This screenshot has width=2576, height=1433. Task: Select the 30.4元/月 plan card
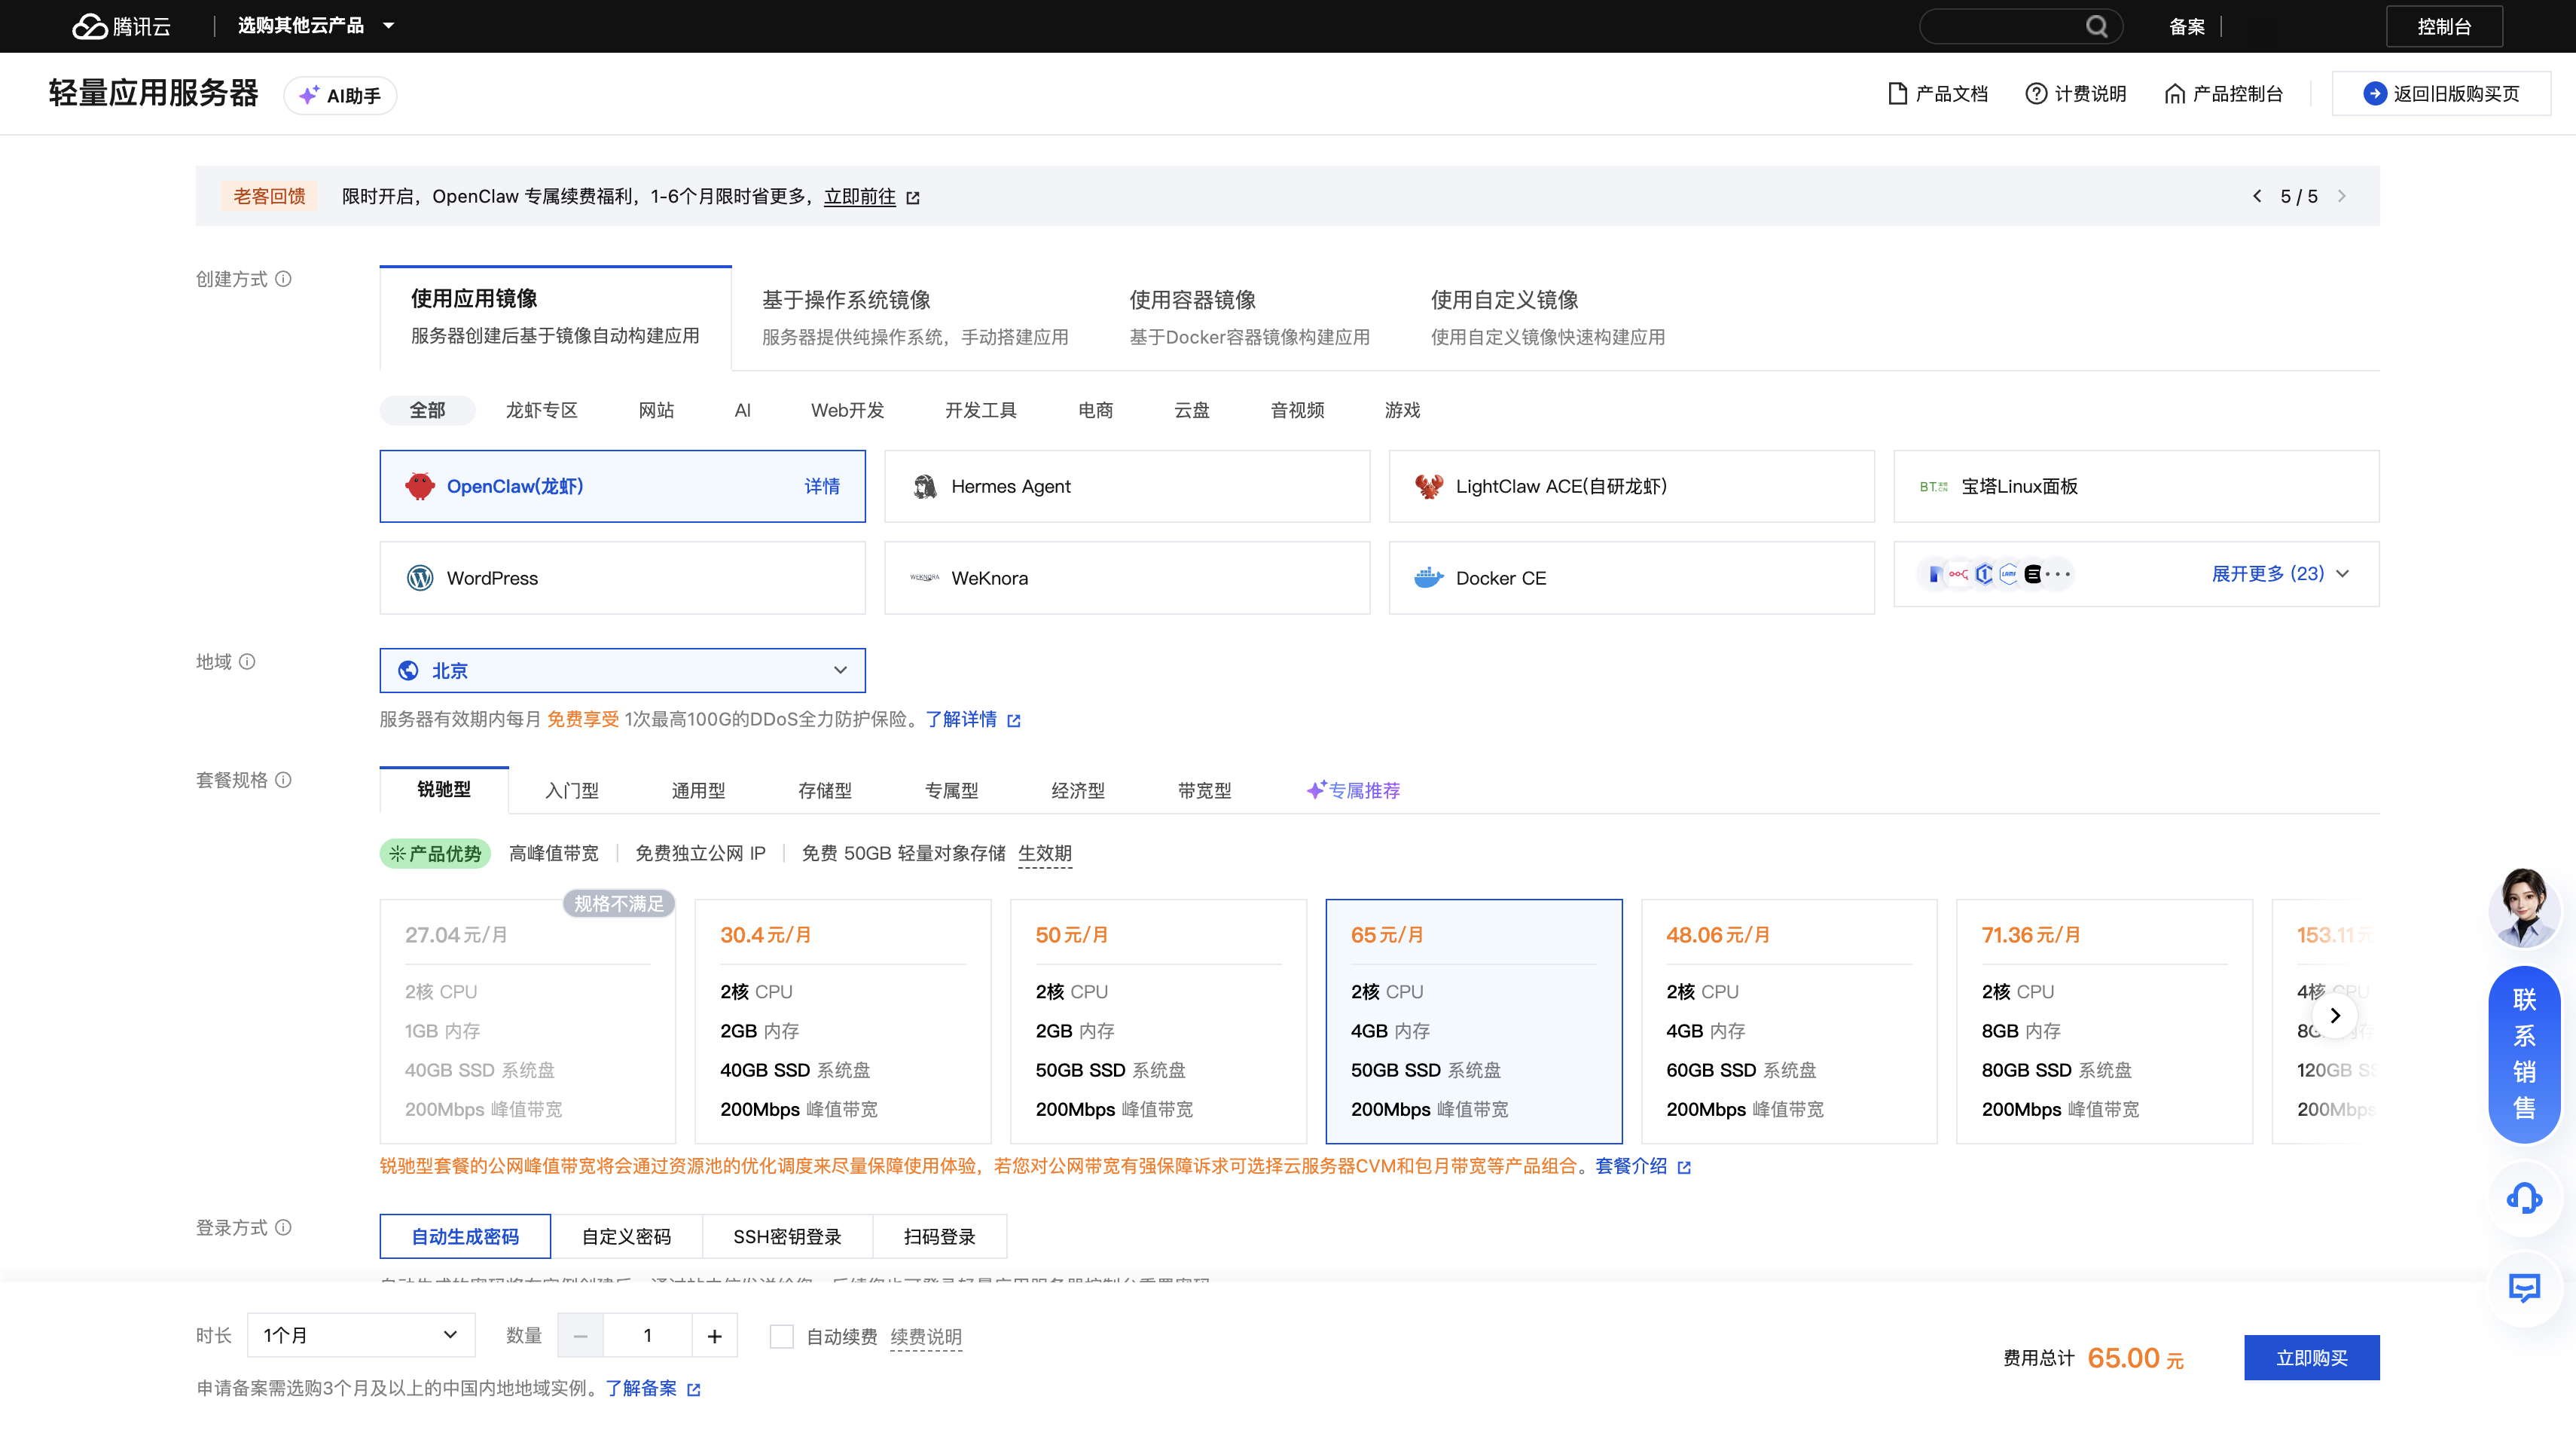843,1021
